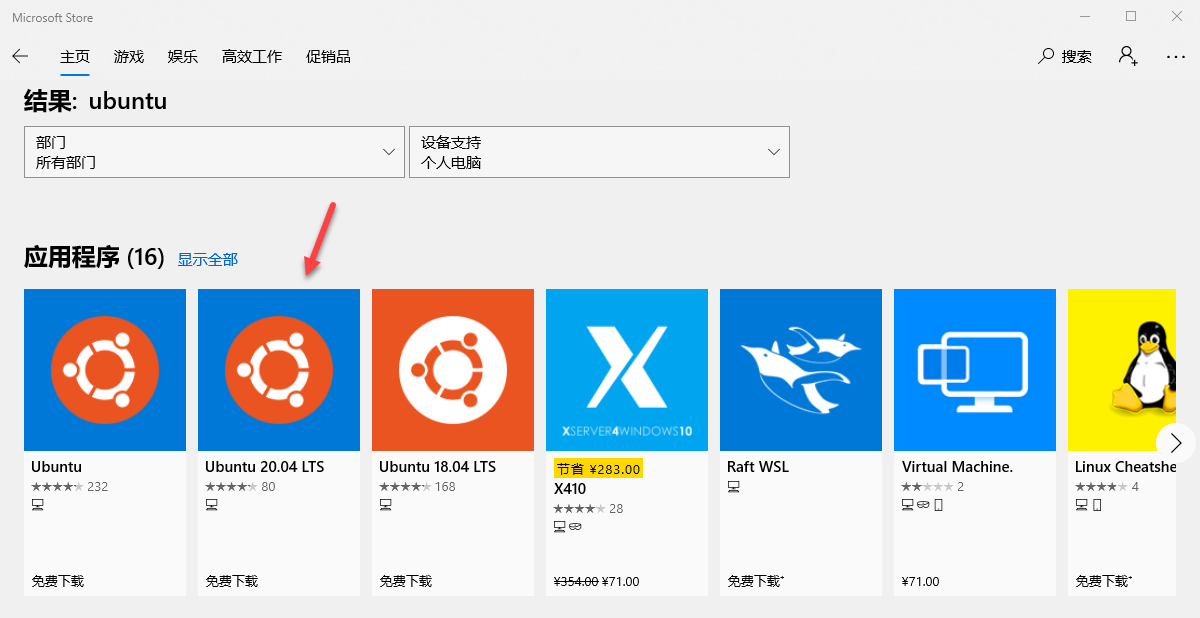Switch to the 娱乐 tab
The width and height of the screenshot is (1200, 618).
[x=183, y=57]
